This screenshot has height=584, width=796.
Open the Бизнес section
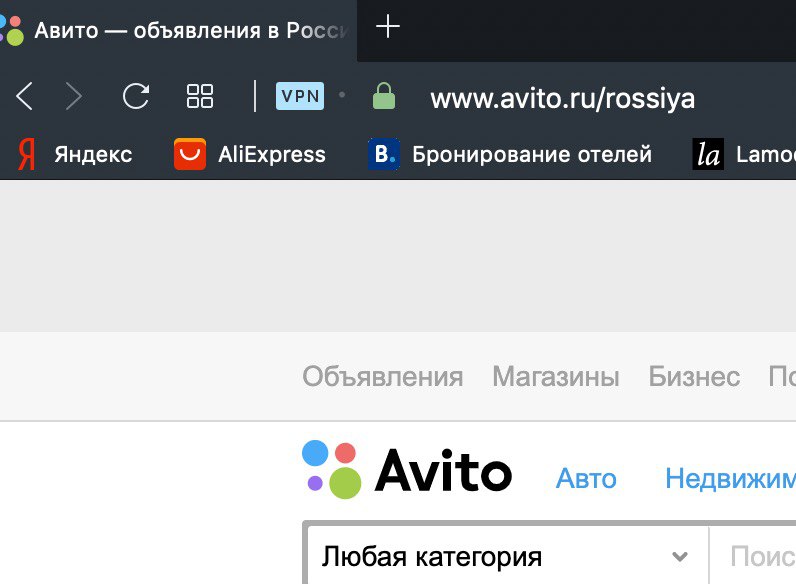(694, 377)
